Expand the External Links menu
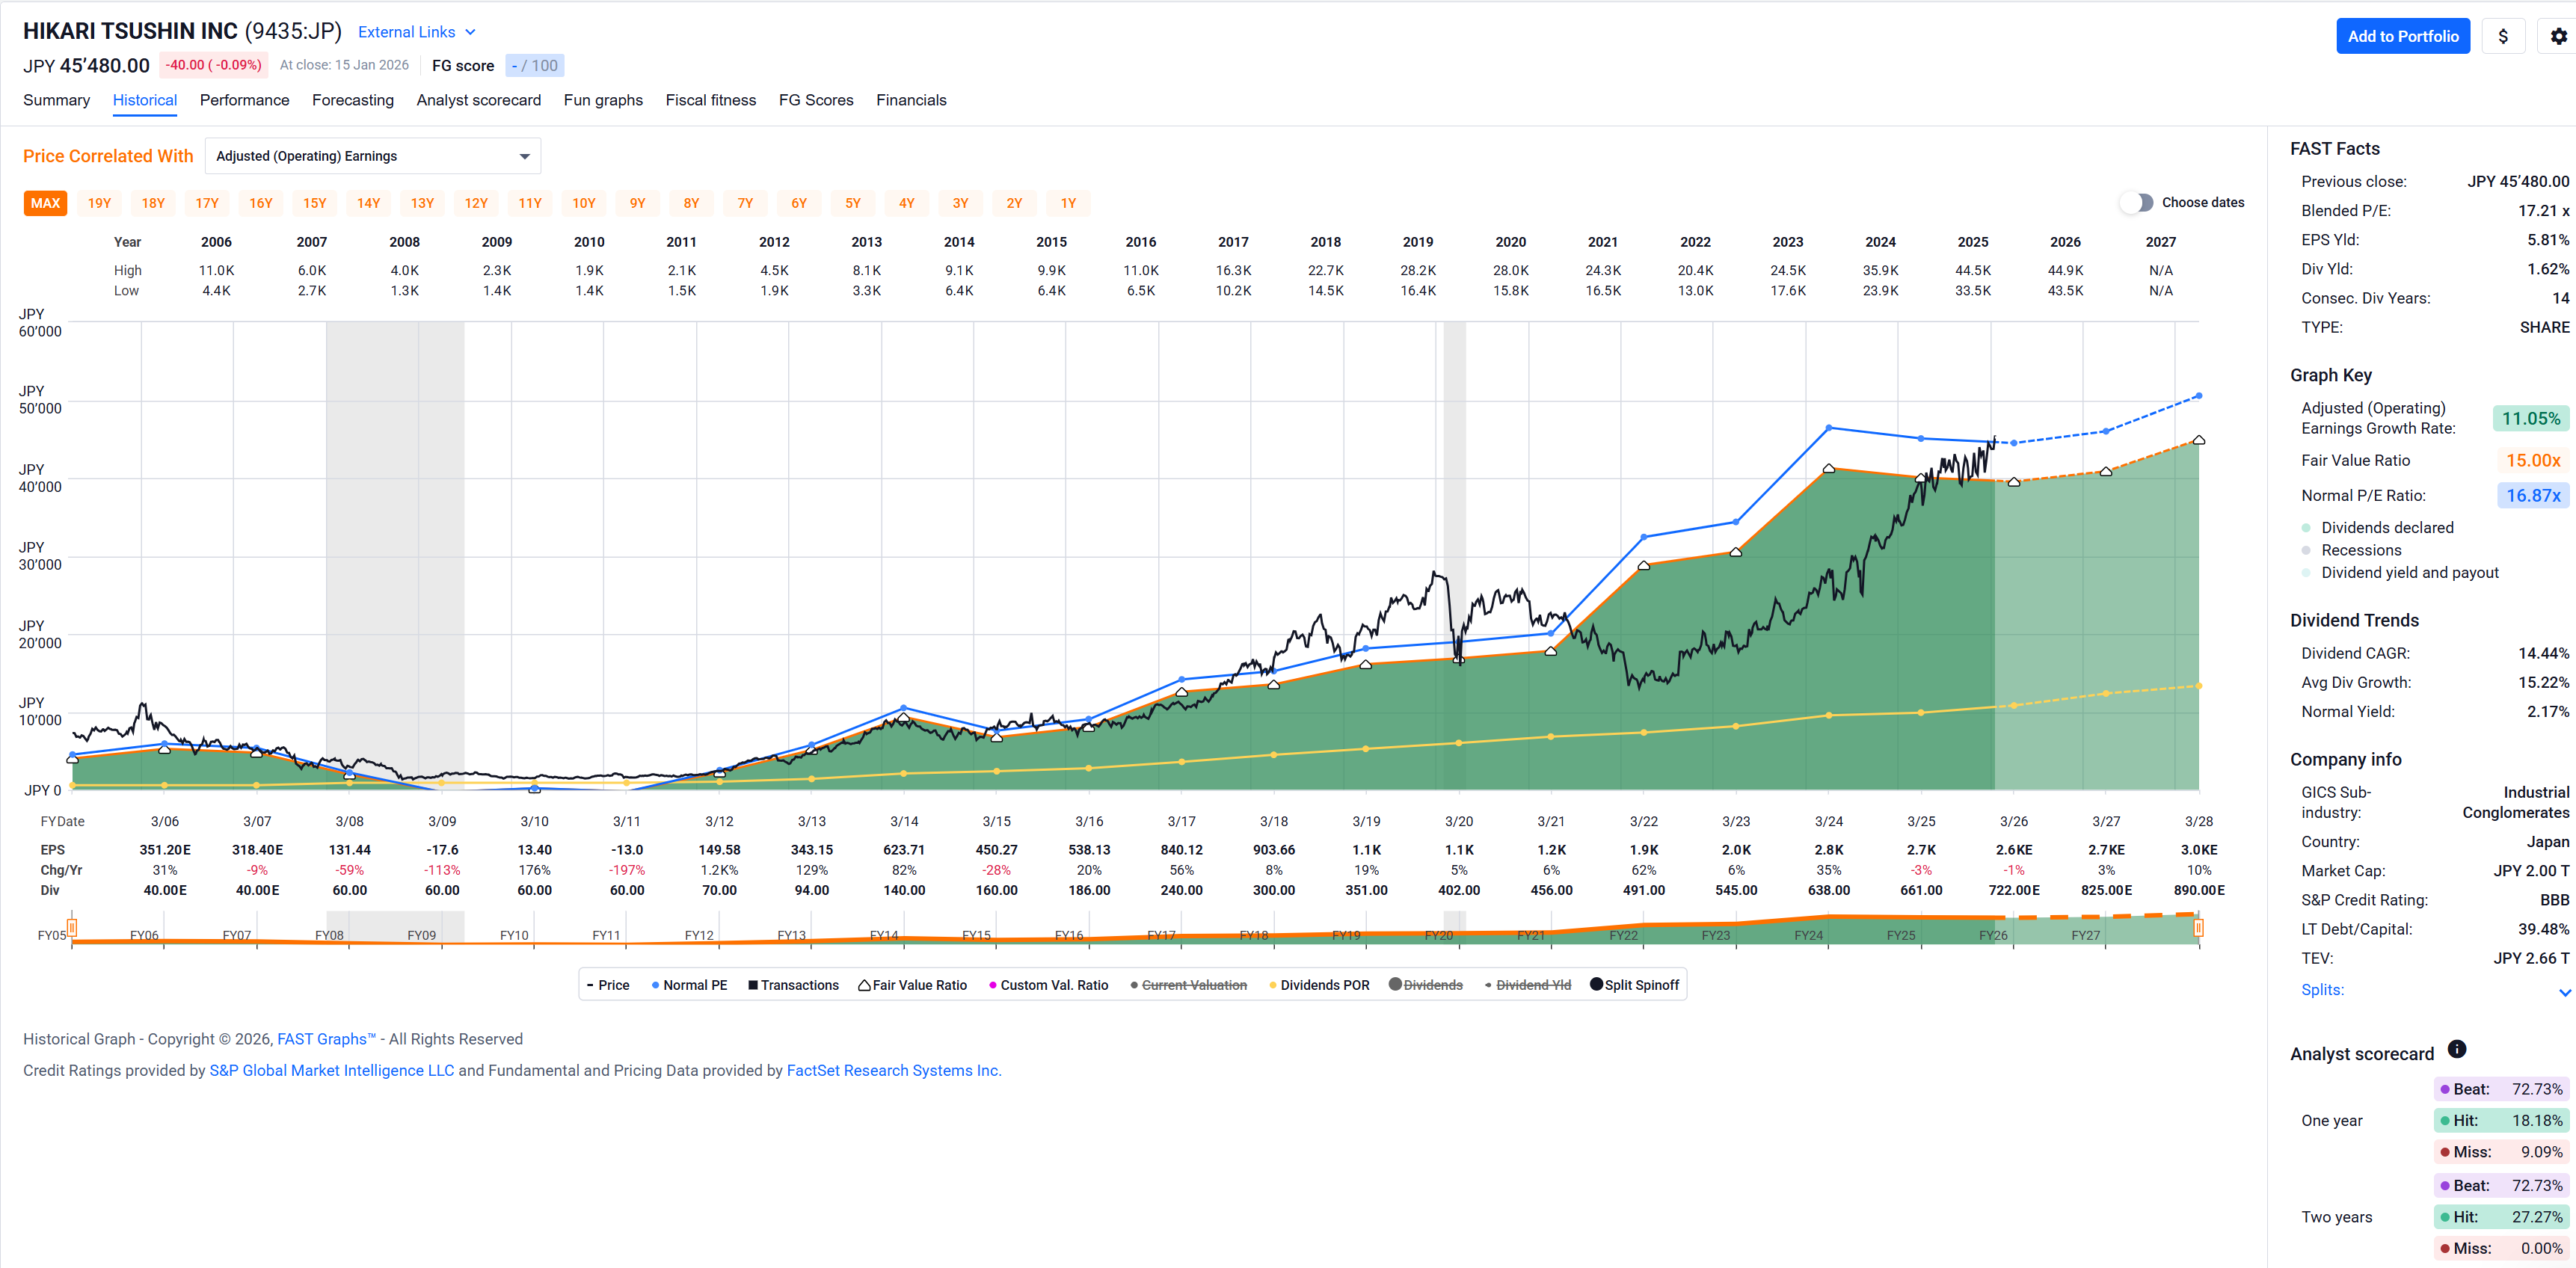The height and width of the screenshot is (1268, 2576). coord(416,32)
